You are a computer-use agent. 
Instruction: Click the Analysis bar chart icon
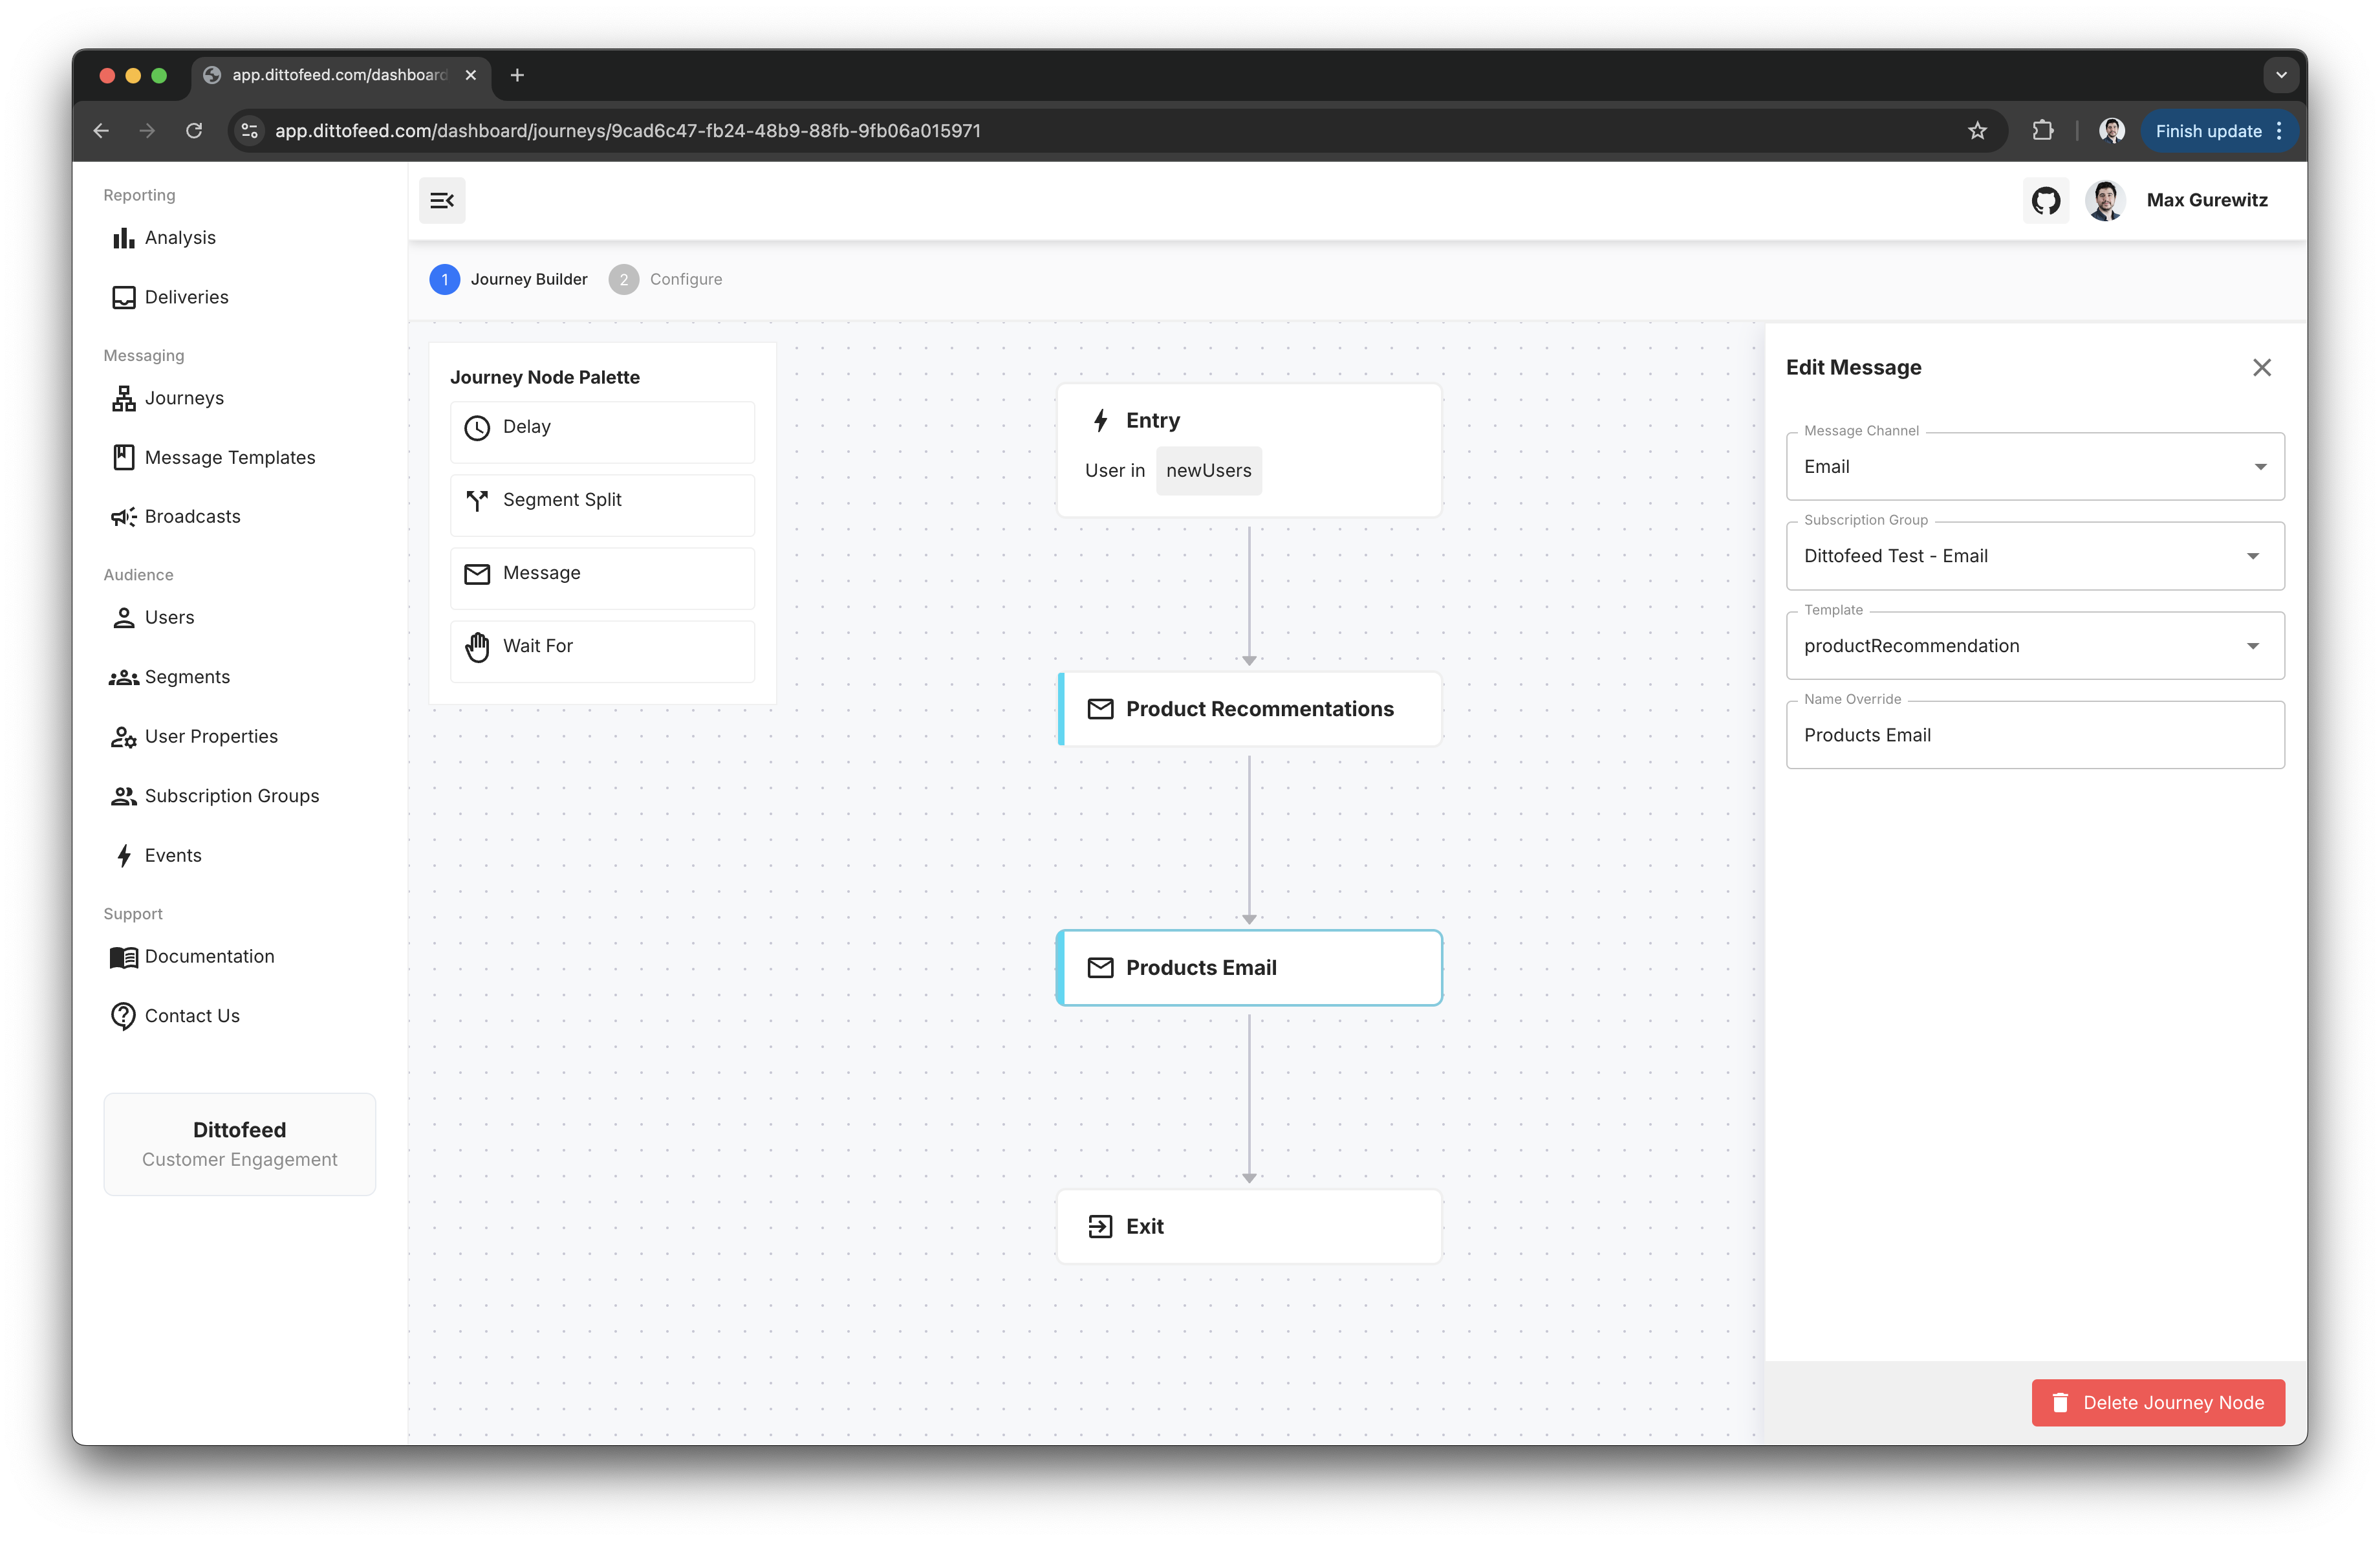123,238
